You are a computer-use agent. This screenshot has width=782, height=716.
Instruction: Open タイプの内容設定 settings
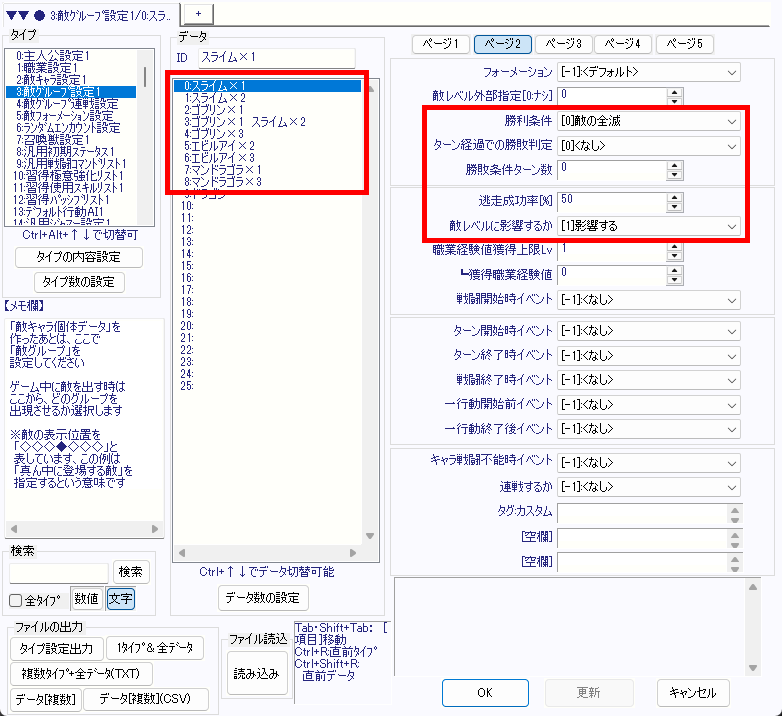(79, 257)
